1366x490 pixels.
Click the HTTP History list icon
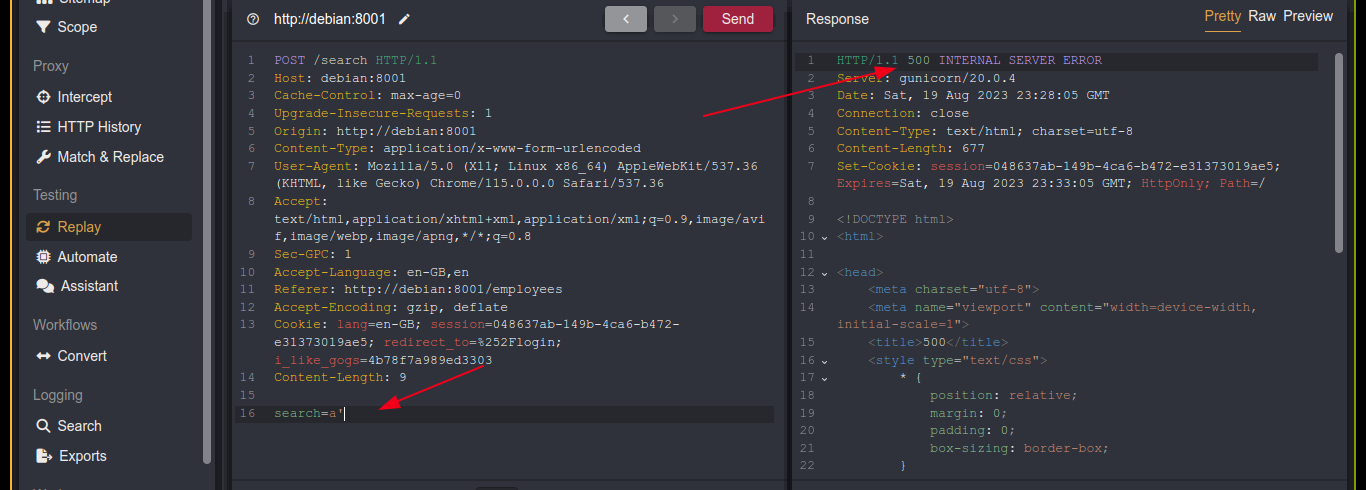[43, 127]
